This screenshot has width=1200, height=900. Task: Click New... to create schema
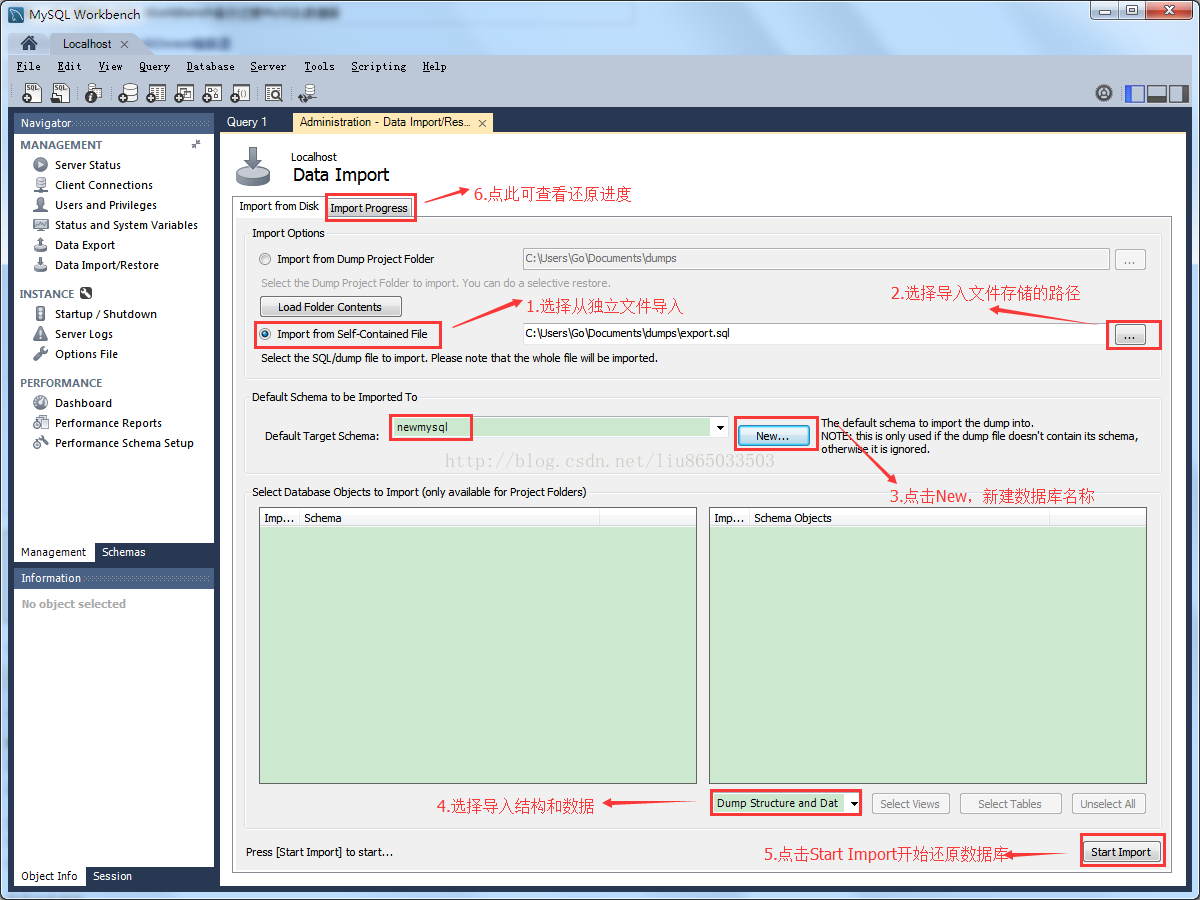coord(773,436)
